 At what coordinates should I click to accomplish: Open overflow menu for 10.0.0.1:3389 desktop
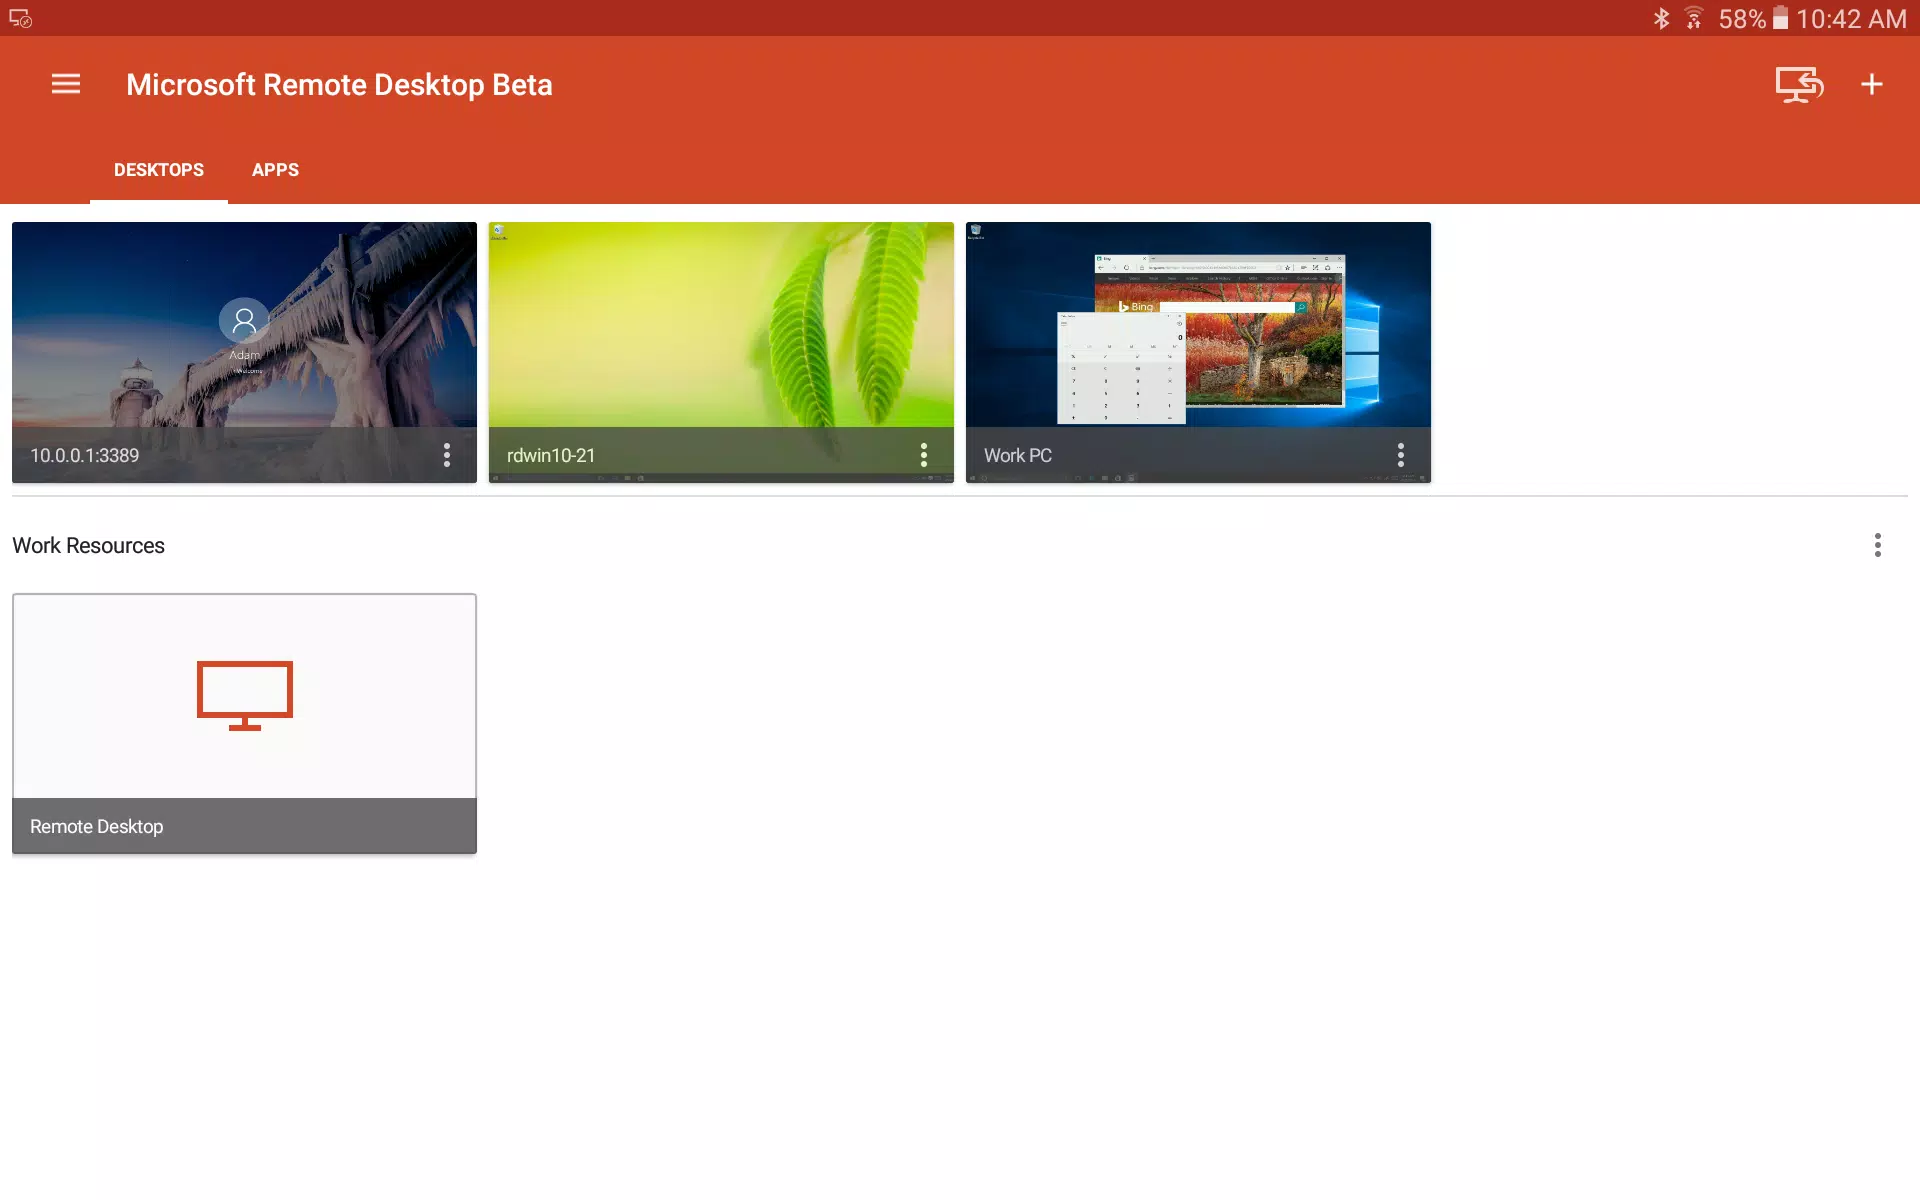pyautogui.click(x=447, y=455)
